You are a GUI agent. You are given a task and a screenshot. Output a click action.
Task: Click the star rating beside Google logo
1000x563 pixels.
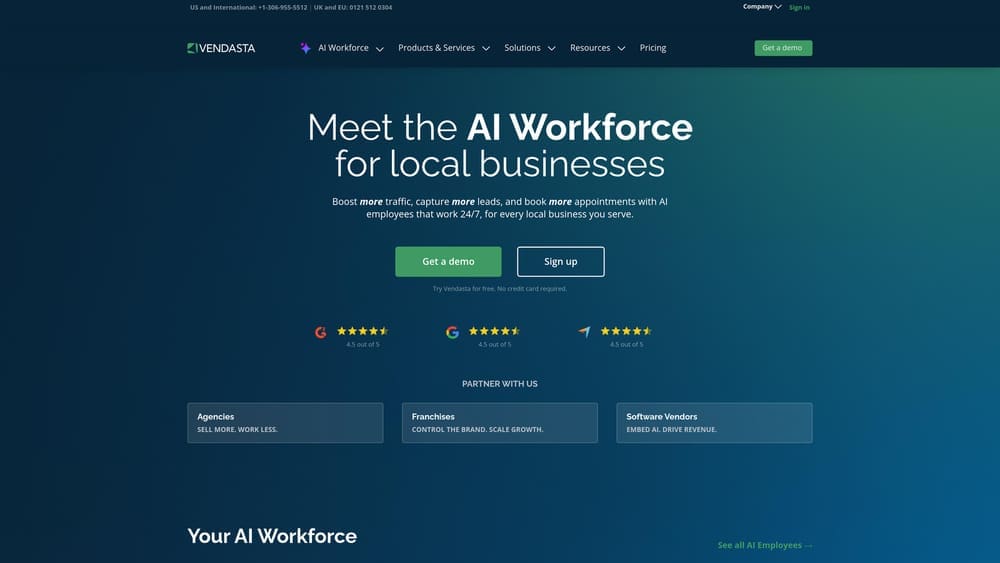point(494,331)
